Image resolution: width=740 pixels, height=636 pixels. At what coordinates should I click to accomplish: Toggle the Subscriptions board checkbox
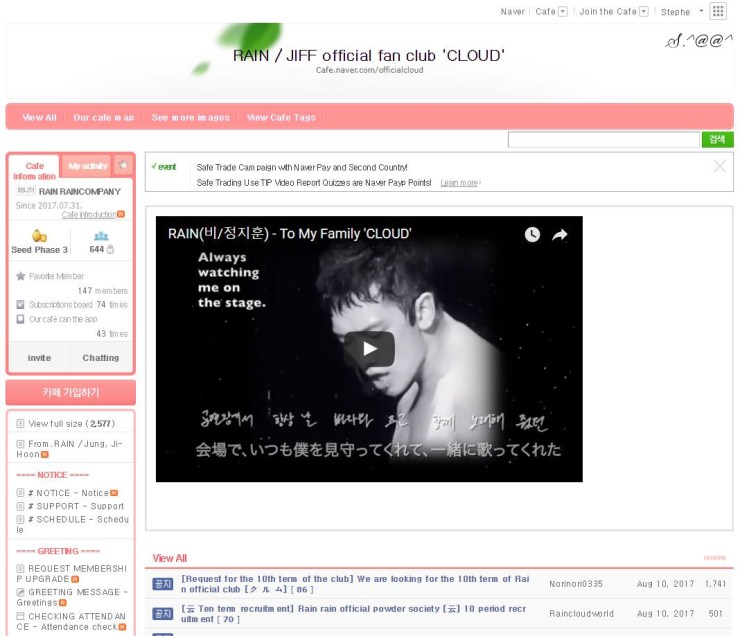click(x=21, y=304)
